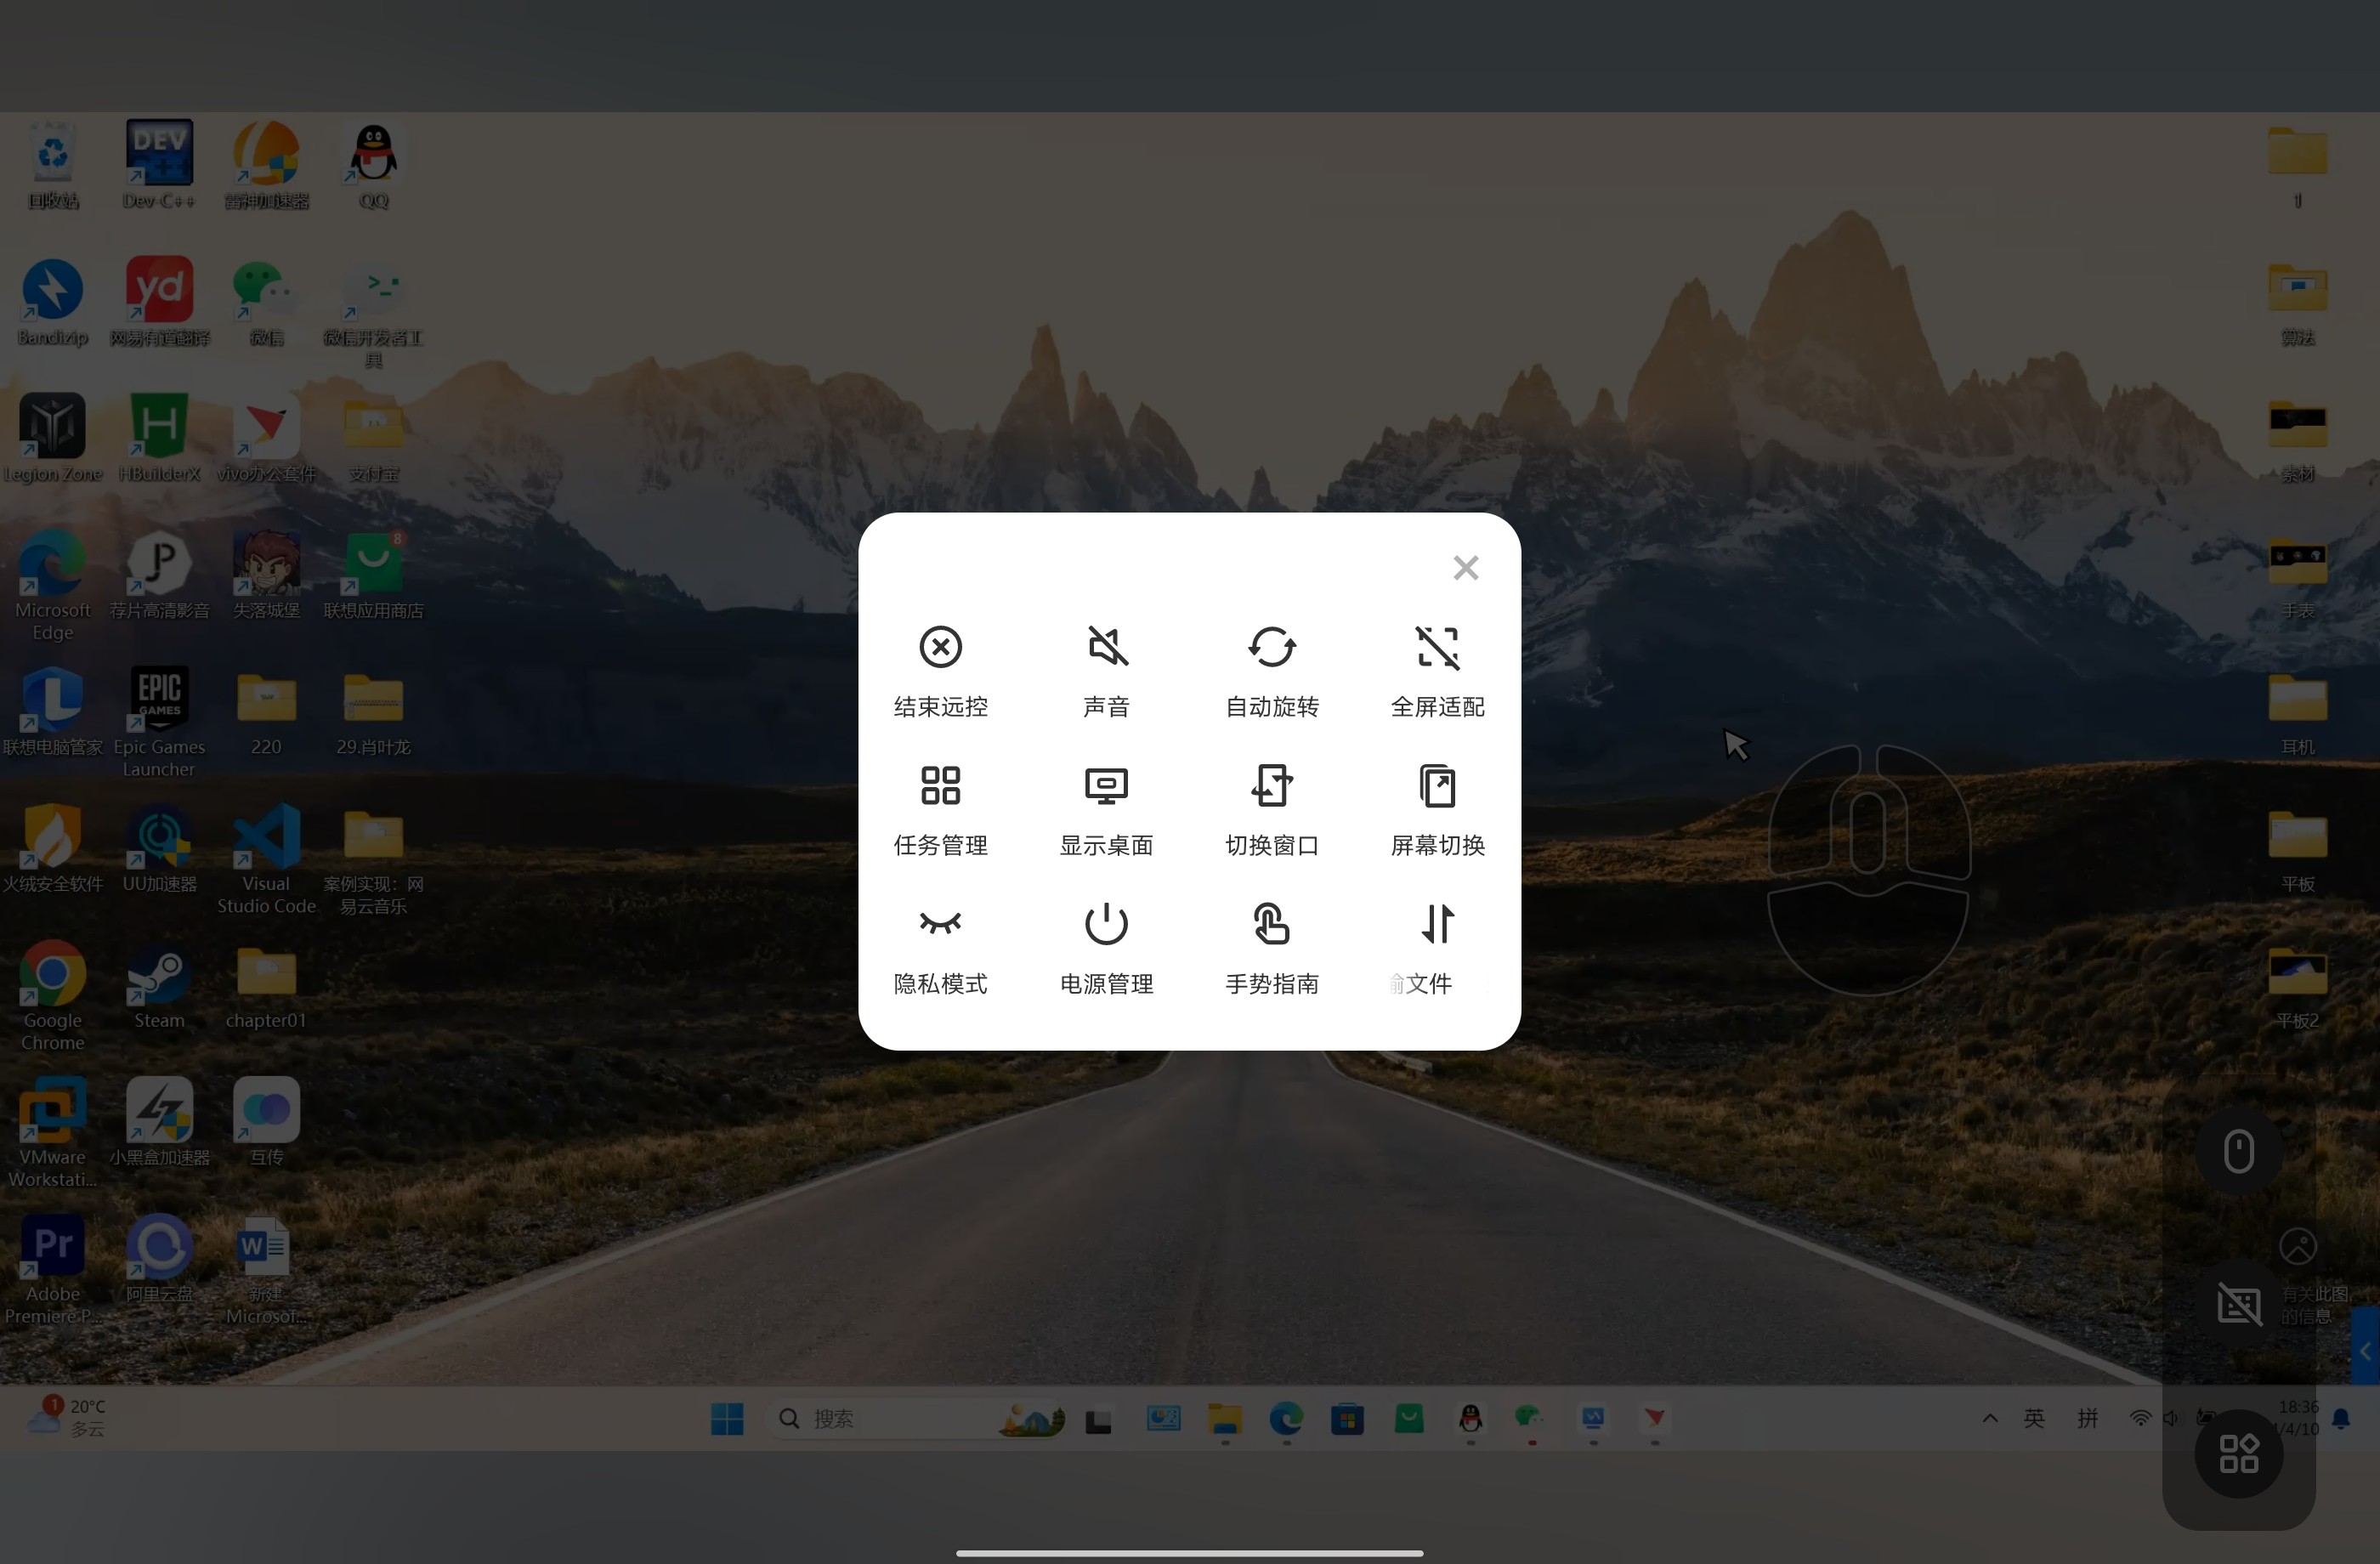Select the 失落城堡 game icon
Viewport: 2380px width, 1564px height.
pyautogui.click(x=266, y=575)
